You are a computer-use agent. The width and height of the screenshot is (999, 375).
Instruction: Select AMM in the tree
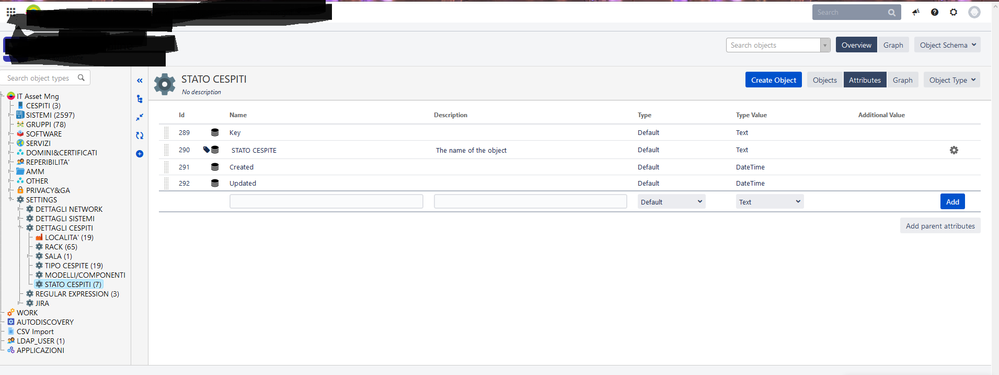[x=35, y=171]
